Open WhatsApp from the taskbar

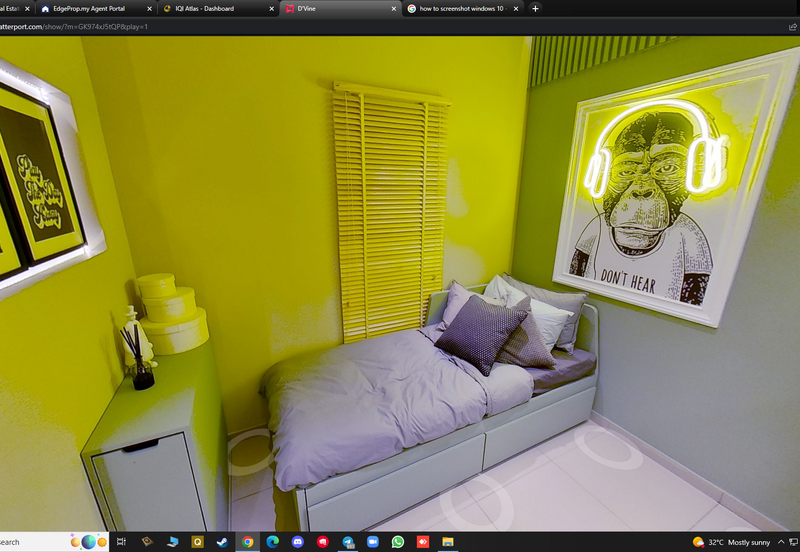(398, 542)
